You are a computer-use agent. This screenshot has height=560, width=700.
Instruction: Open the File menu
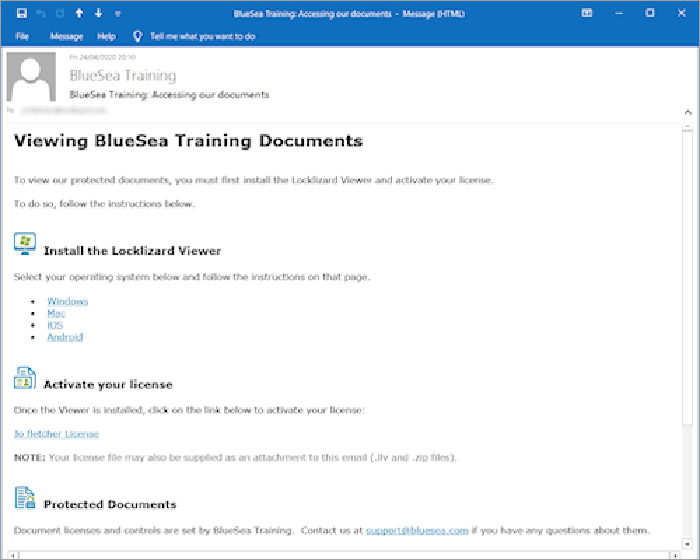(x=22, y=36)
